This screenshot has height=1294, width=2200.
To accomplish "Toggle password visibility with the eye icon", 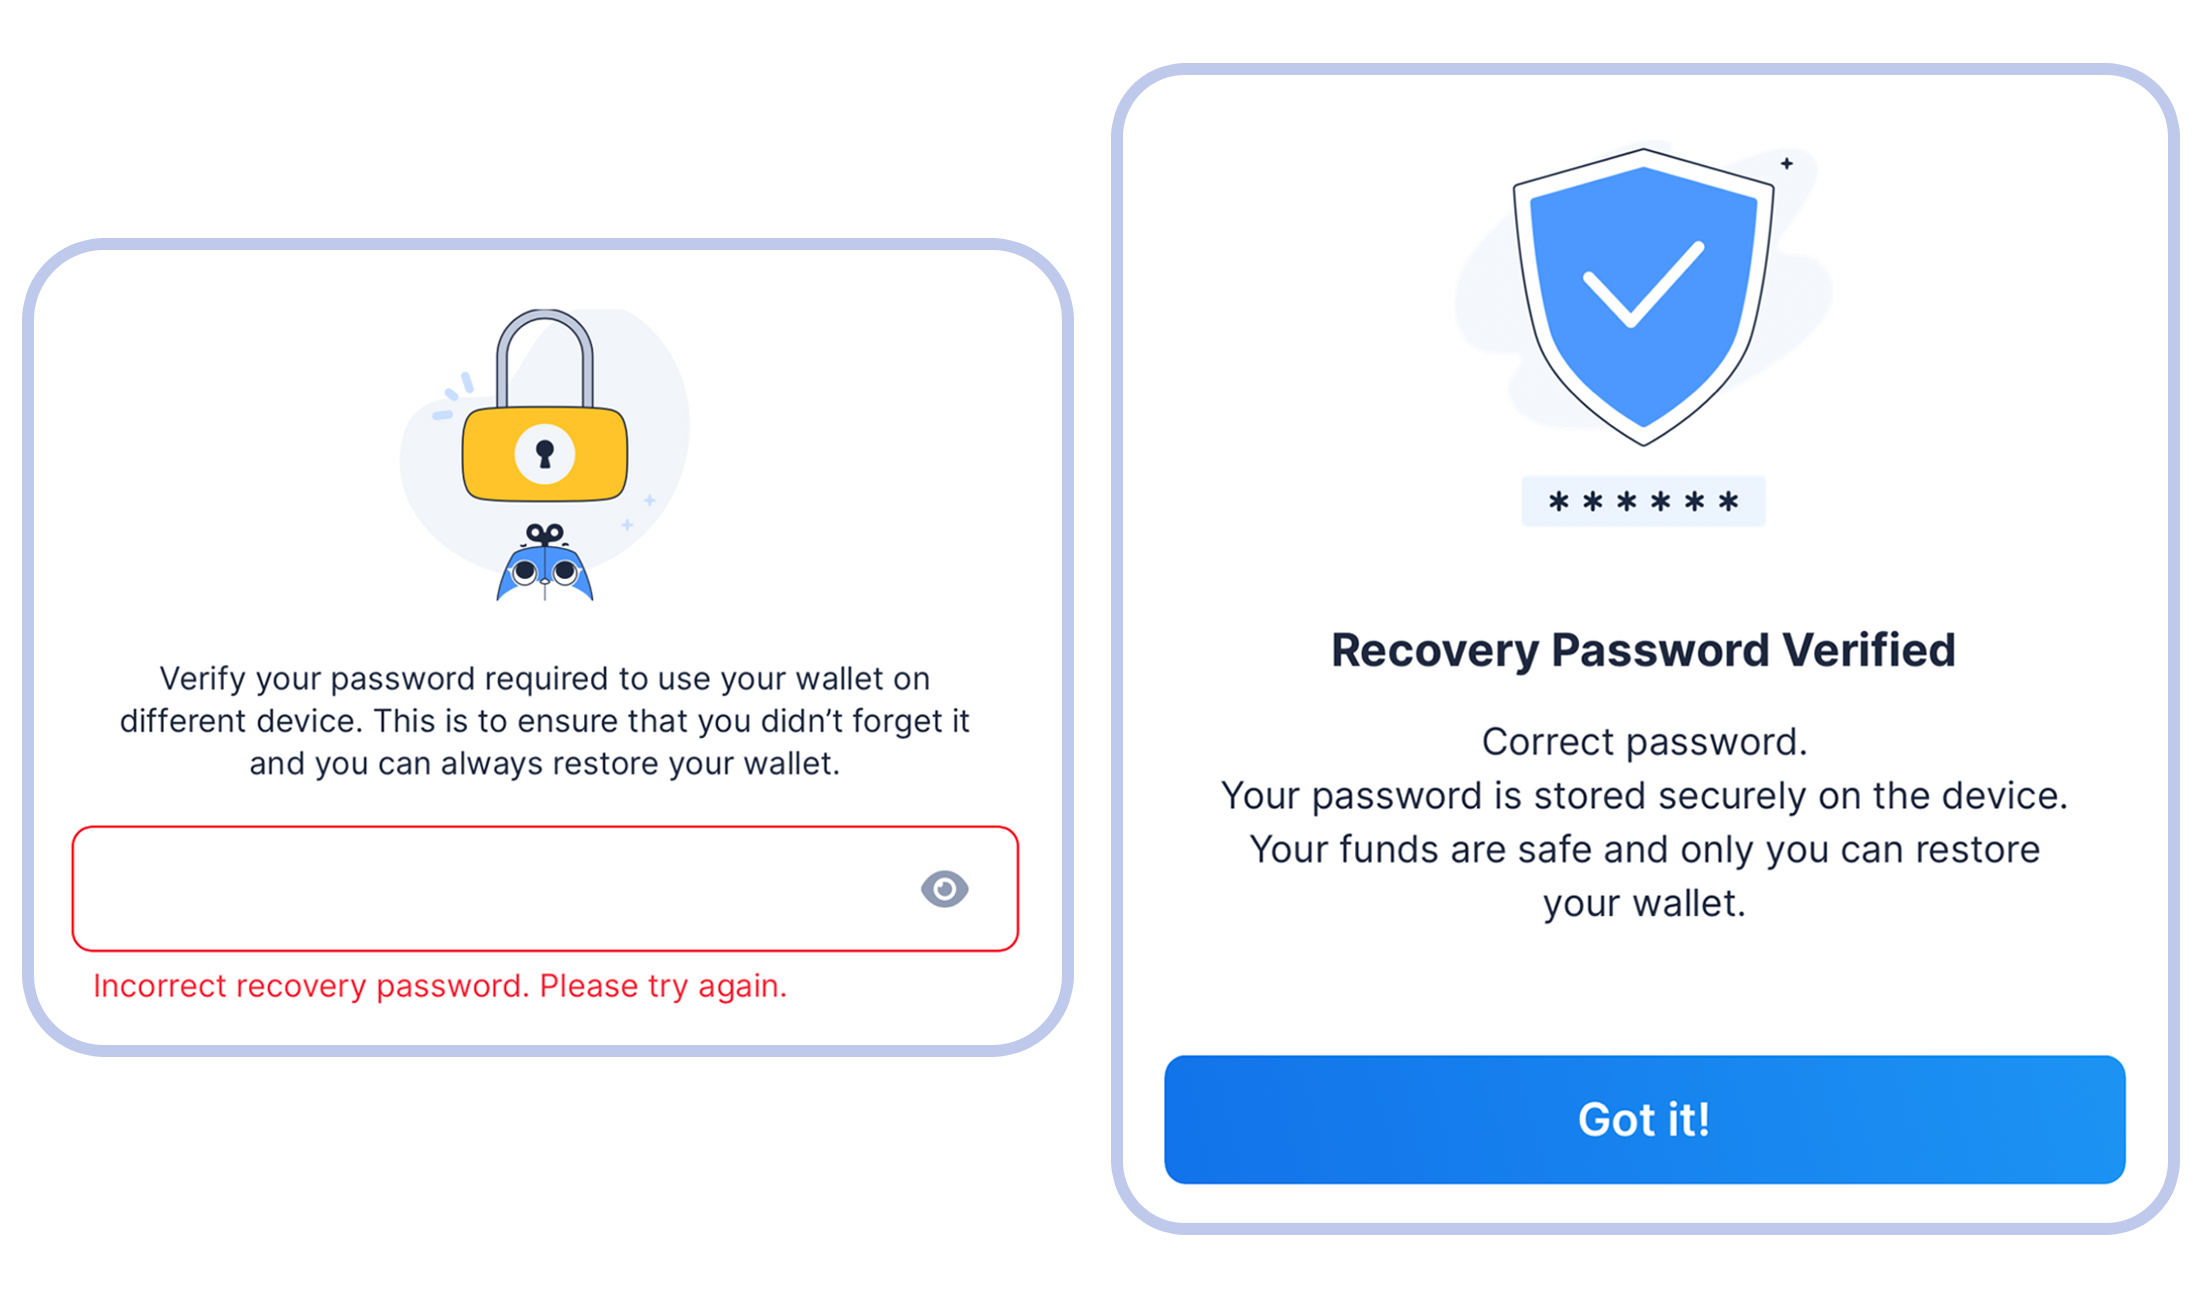I will click(944, 888).
